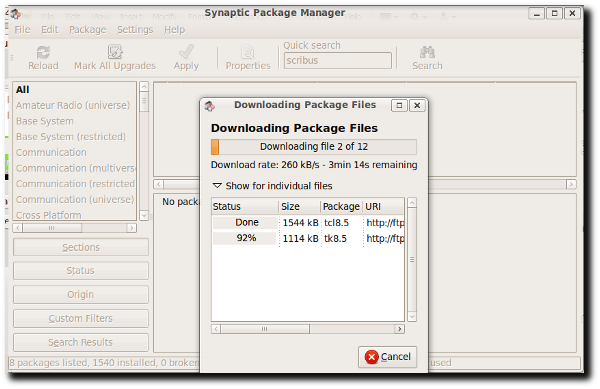Select Communication (multiverse) section
Screen dimensions: 600x389
(x=75, y=168)
